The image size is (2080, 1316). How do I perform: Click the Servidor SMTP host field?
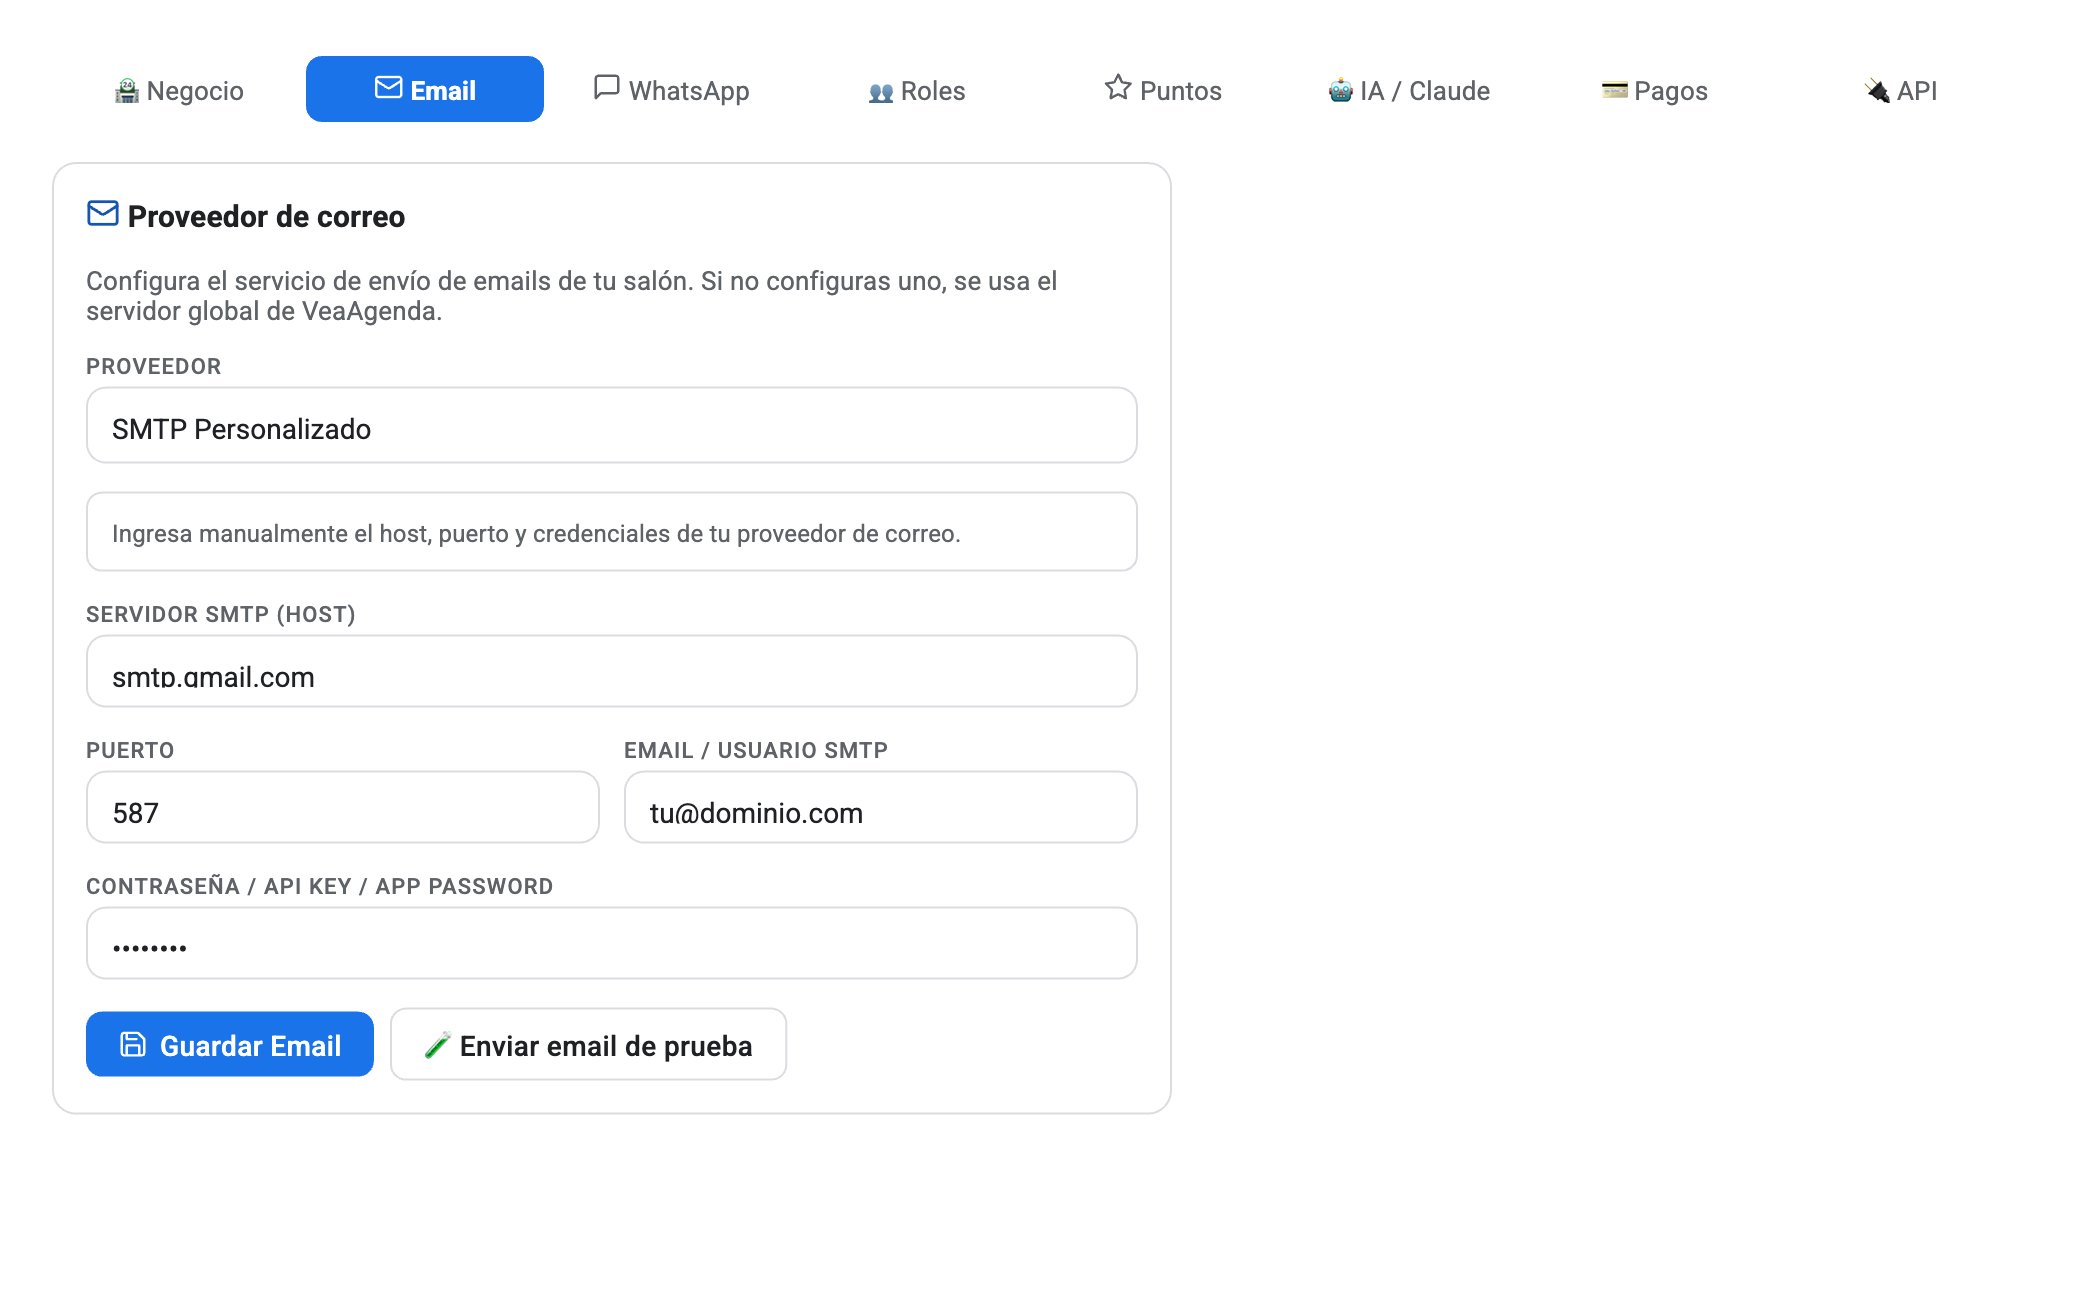click(612, 672)
